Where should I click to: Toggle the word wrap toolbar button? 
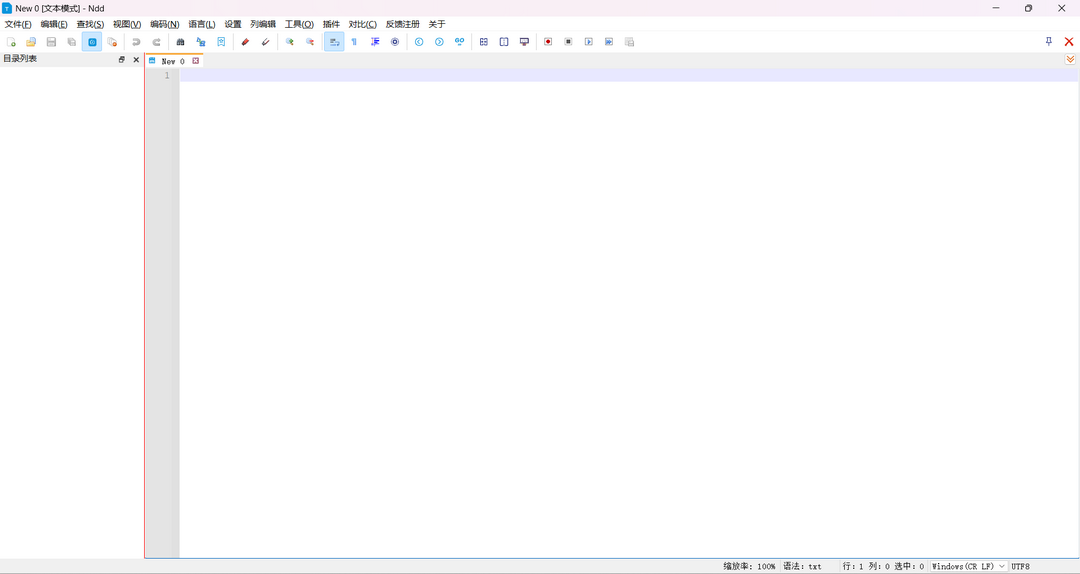point(334,42)
